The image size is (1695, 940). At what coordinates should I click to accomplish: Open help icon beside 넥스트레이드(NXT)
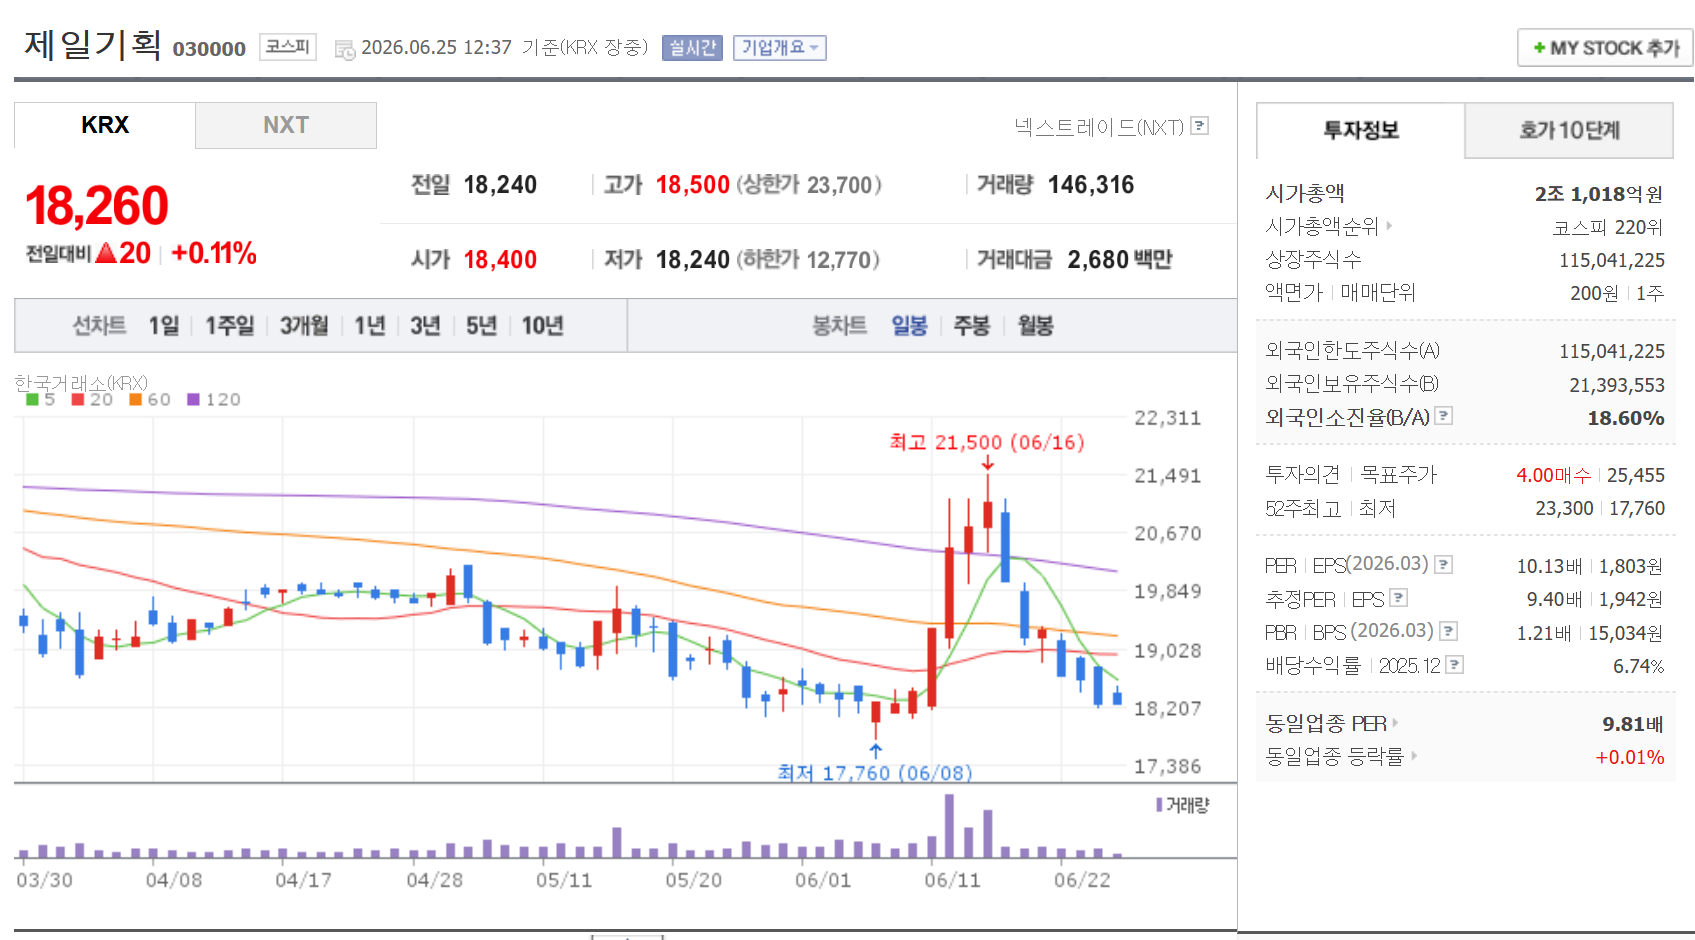(x=1200, y=126)
